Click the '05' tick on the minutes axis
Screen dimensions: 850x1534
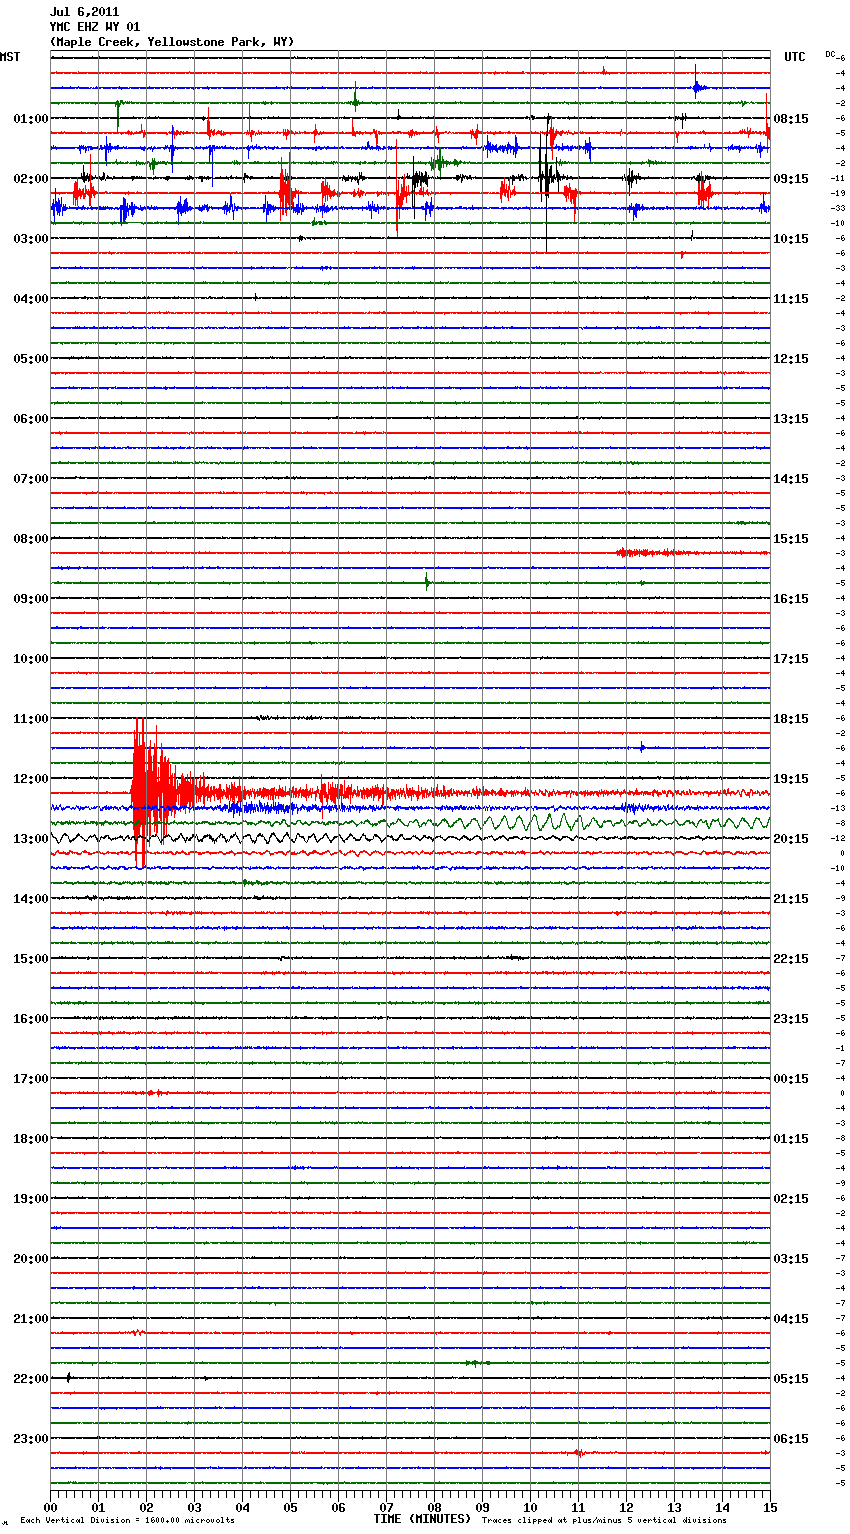pyautogui.click(x=290, y=1507)
